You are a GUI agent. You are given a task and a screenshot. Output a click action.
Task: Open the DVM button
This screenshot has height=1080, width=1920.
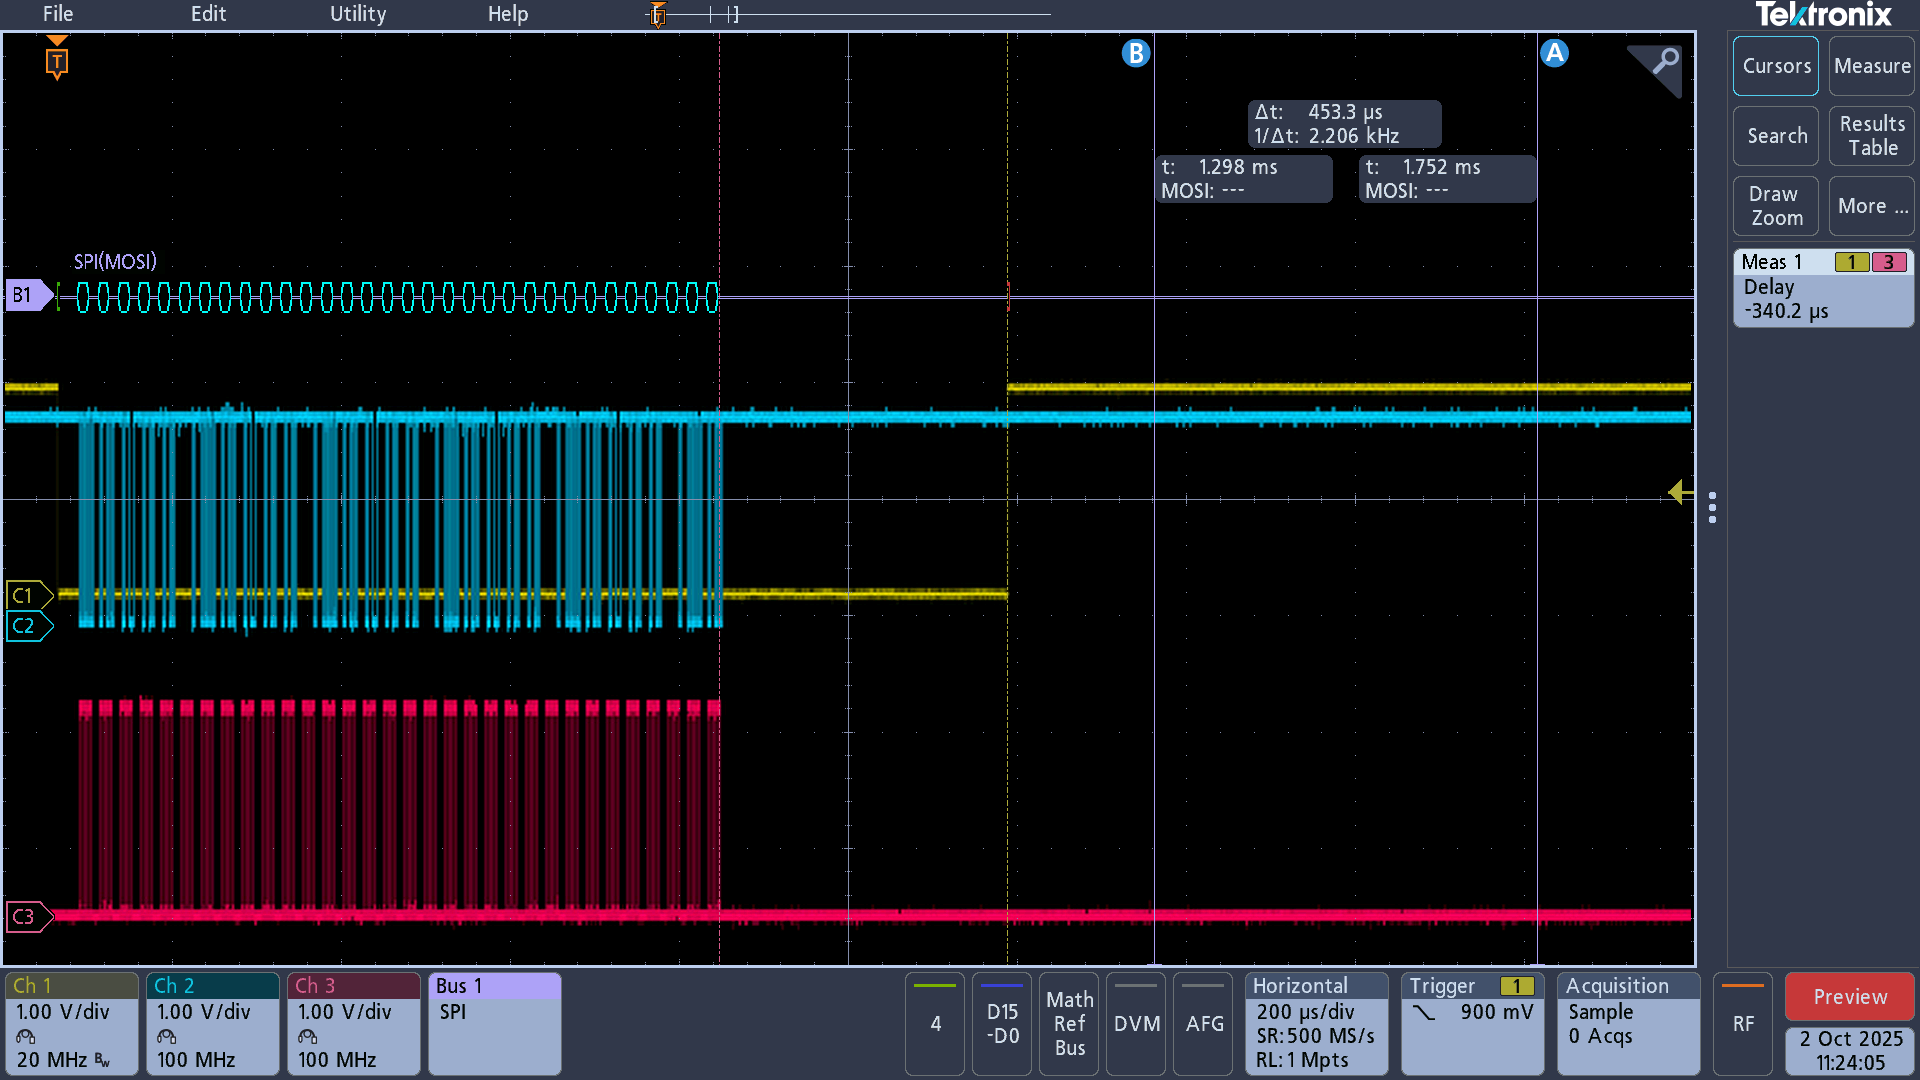1136,1023
